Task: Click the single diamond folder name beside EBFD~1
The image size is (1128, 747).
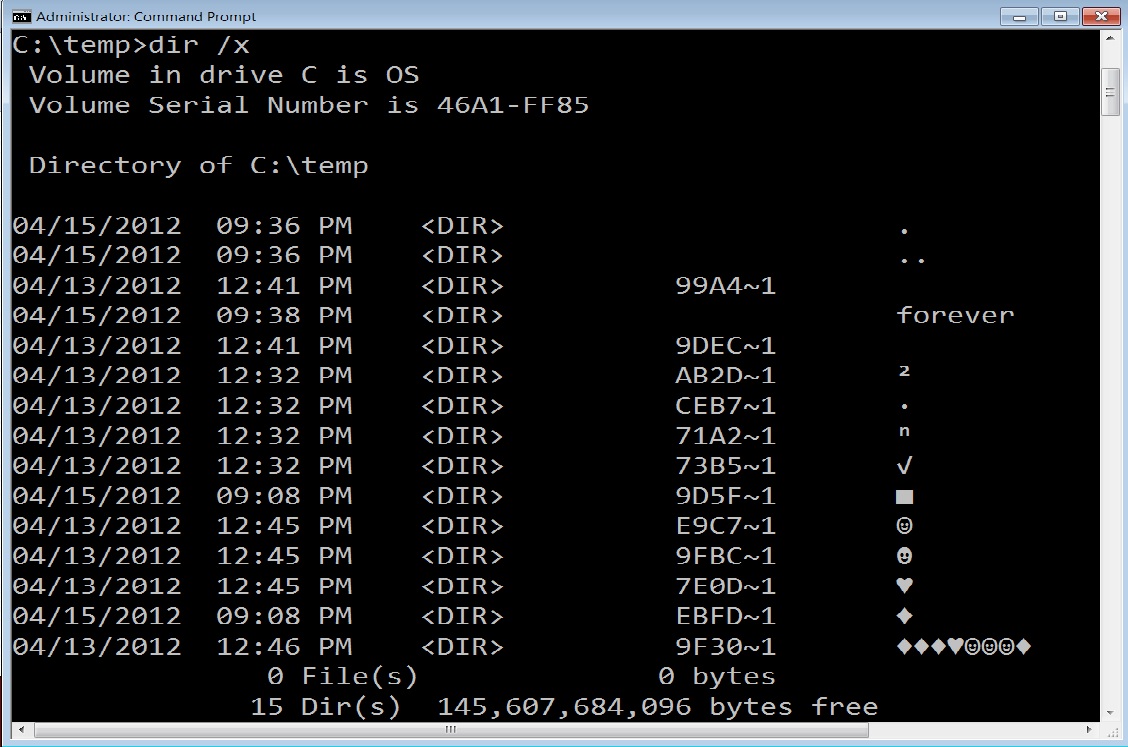Action: [x=905, y=616]
